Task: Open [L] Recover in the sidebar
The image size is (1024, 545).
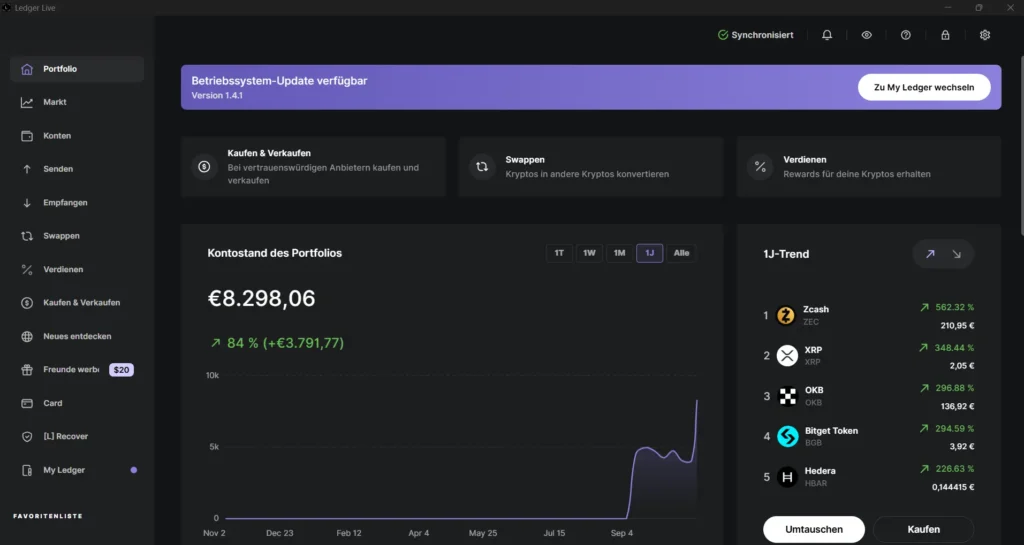Action: coord(77,437)
